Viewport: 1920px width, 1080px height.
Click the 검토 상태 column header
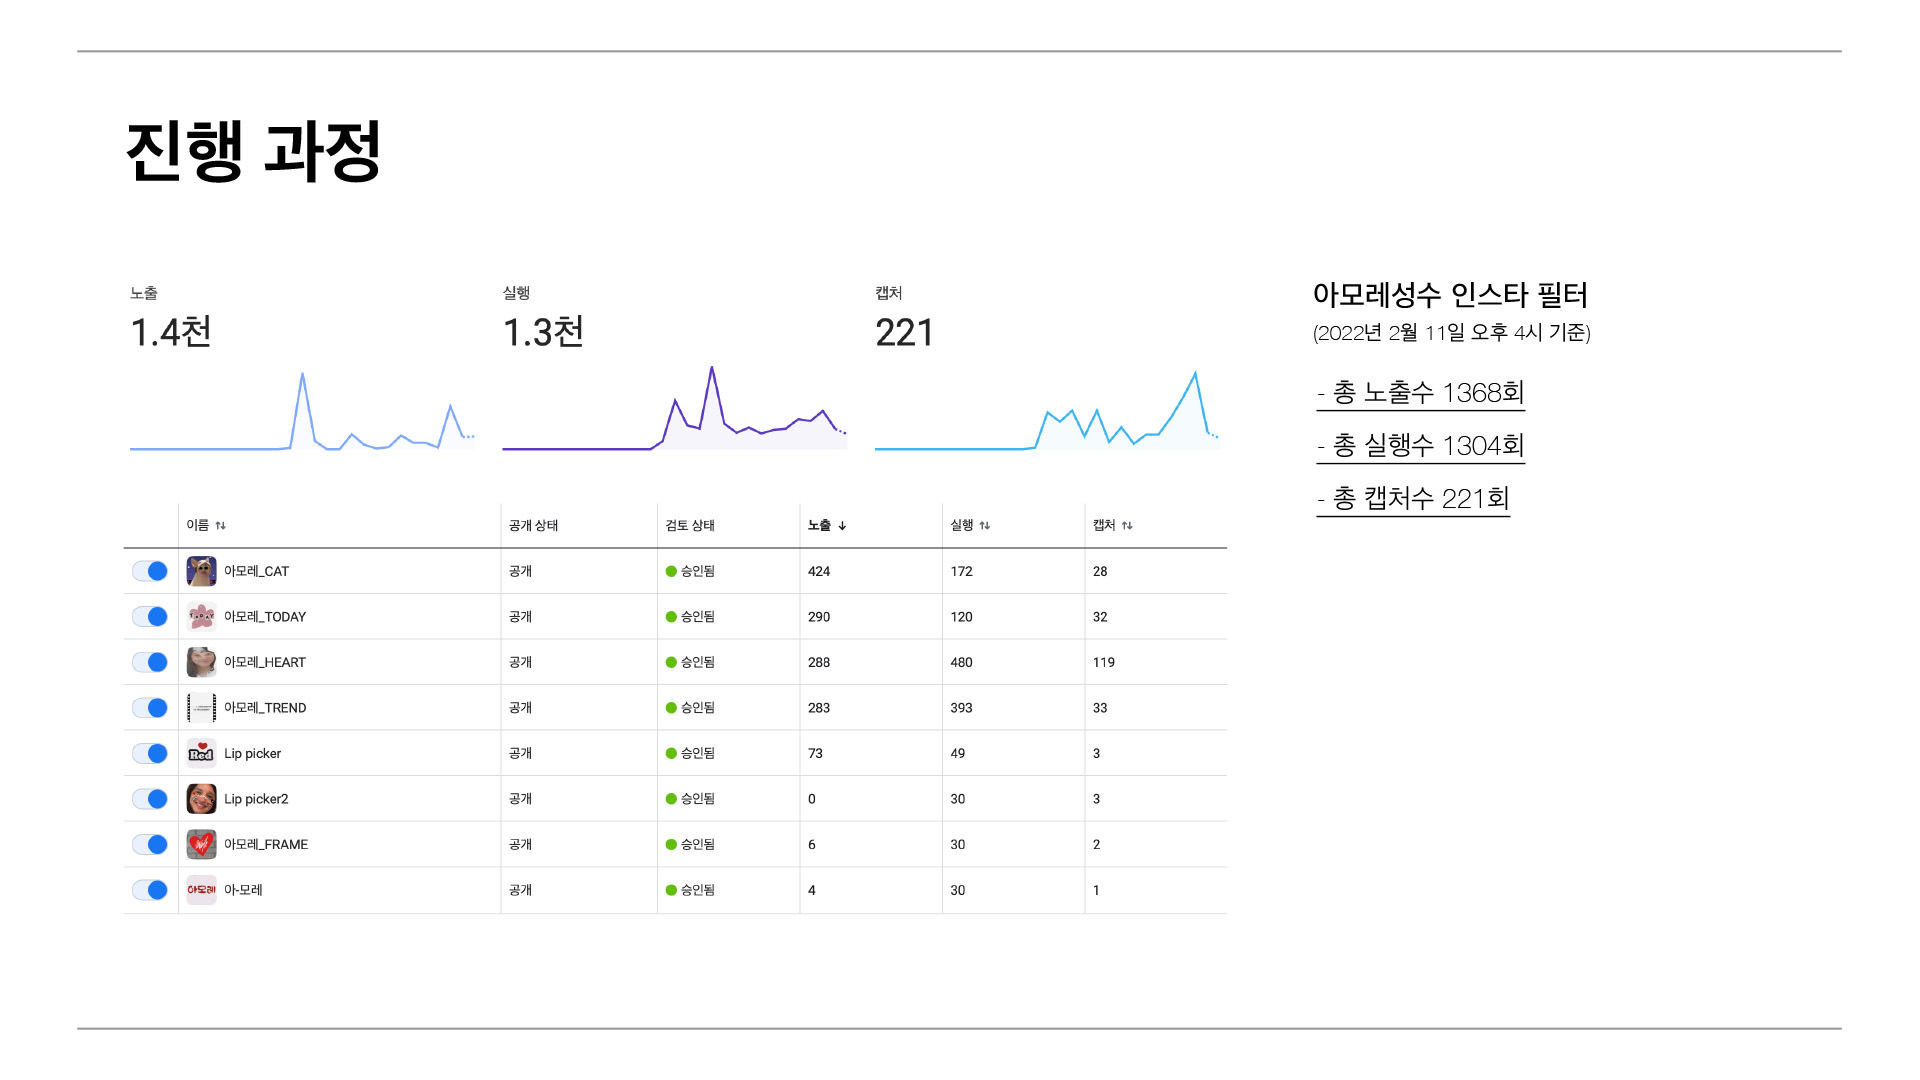pos(690,525)
